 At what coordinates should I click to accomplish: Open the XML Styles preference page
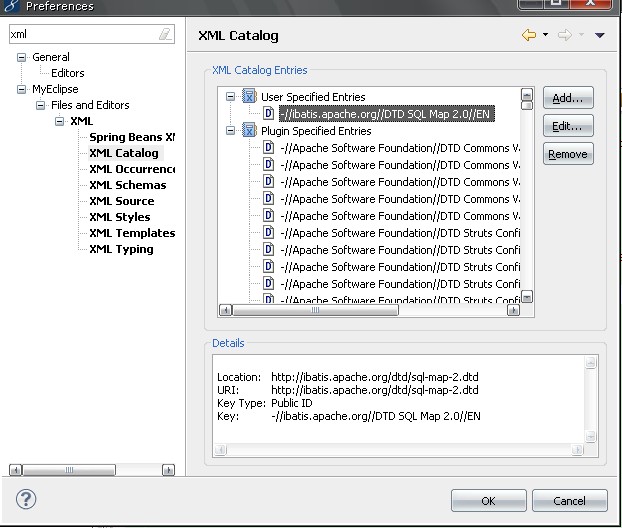click(120, 217)
